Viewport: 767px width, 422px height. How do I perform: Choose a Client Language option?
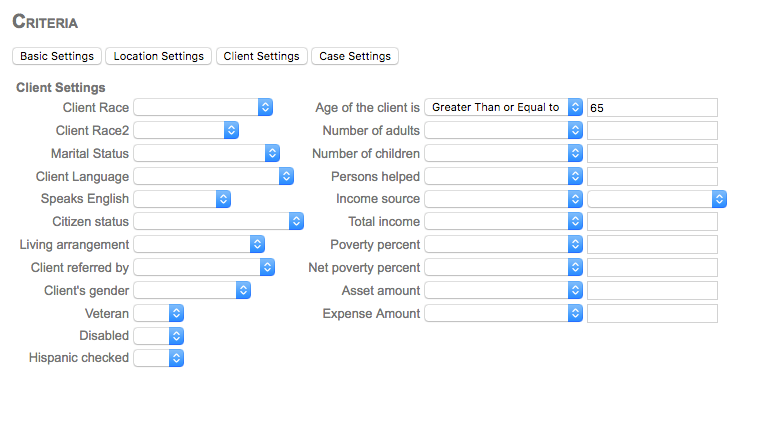tap(213, 176)
